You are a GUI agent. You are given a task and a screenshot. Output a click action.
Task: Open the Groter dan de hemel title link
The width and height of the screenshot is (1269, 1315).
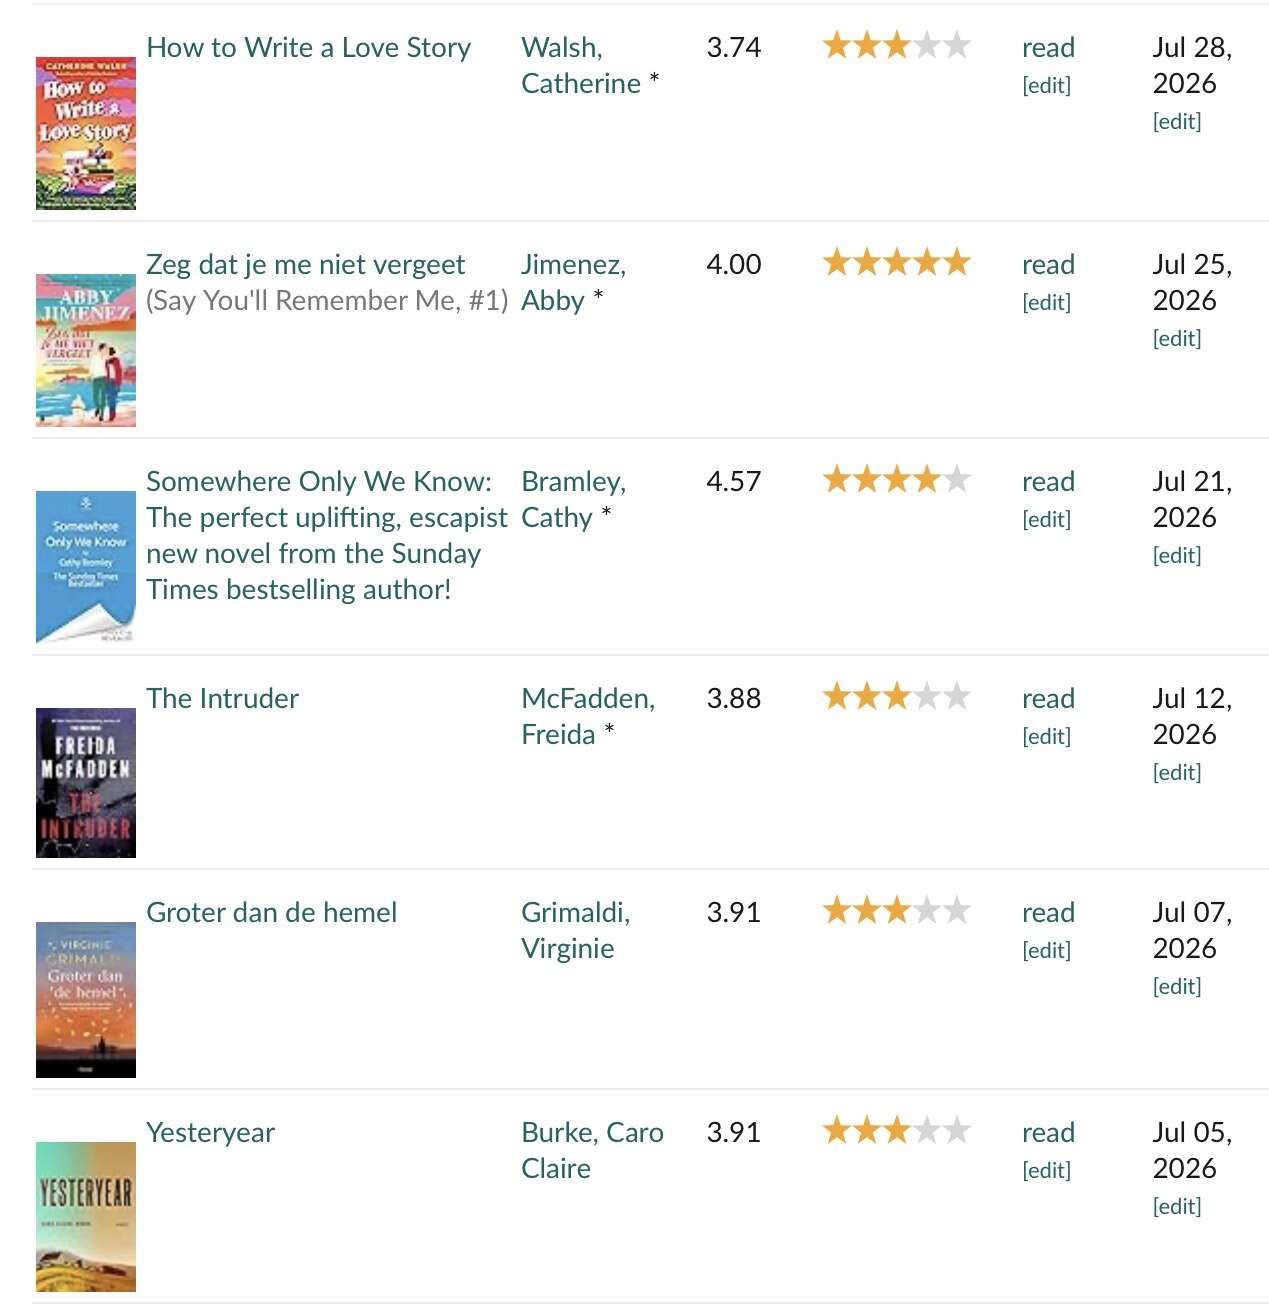272,912
